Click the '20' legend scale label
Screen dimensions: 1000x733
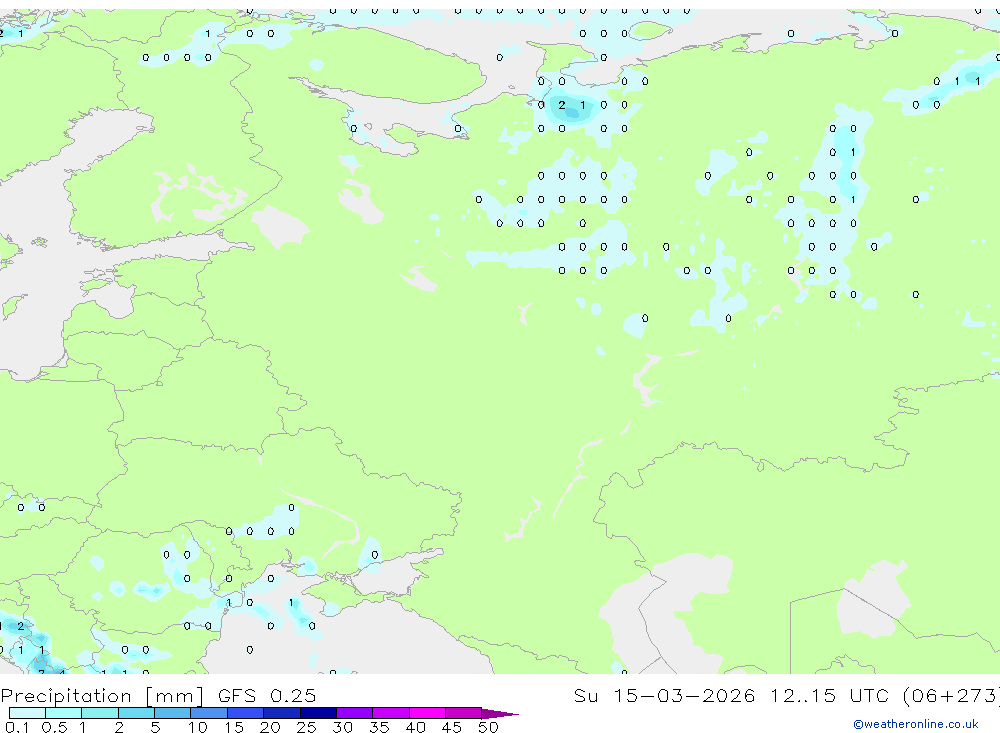pyautogui.click(x=270, y=727)
